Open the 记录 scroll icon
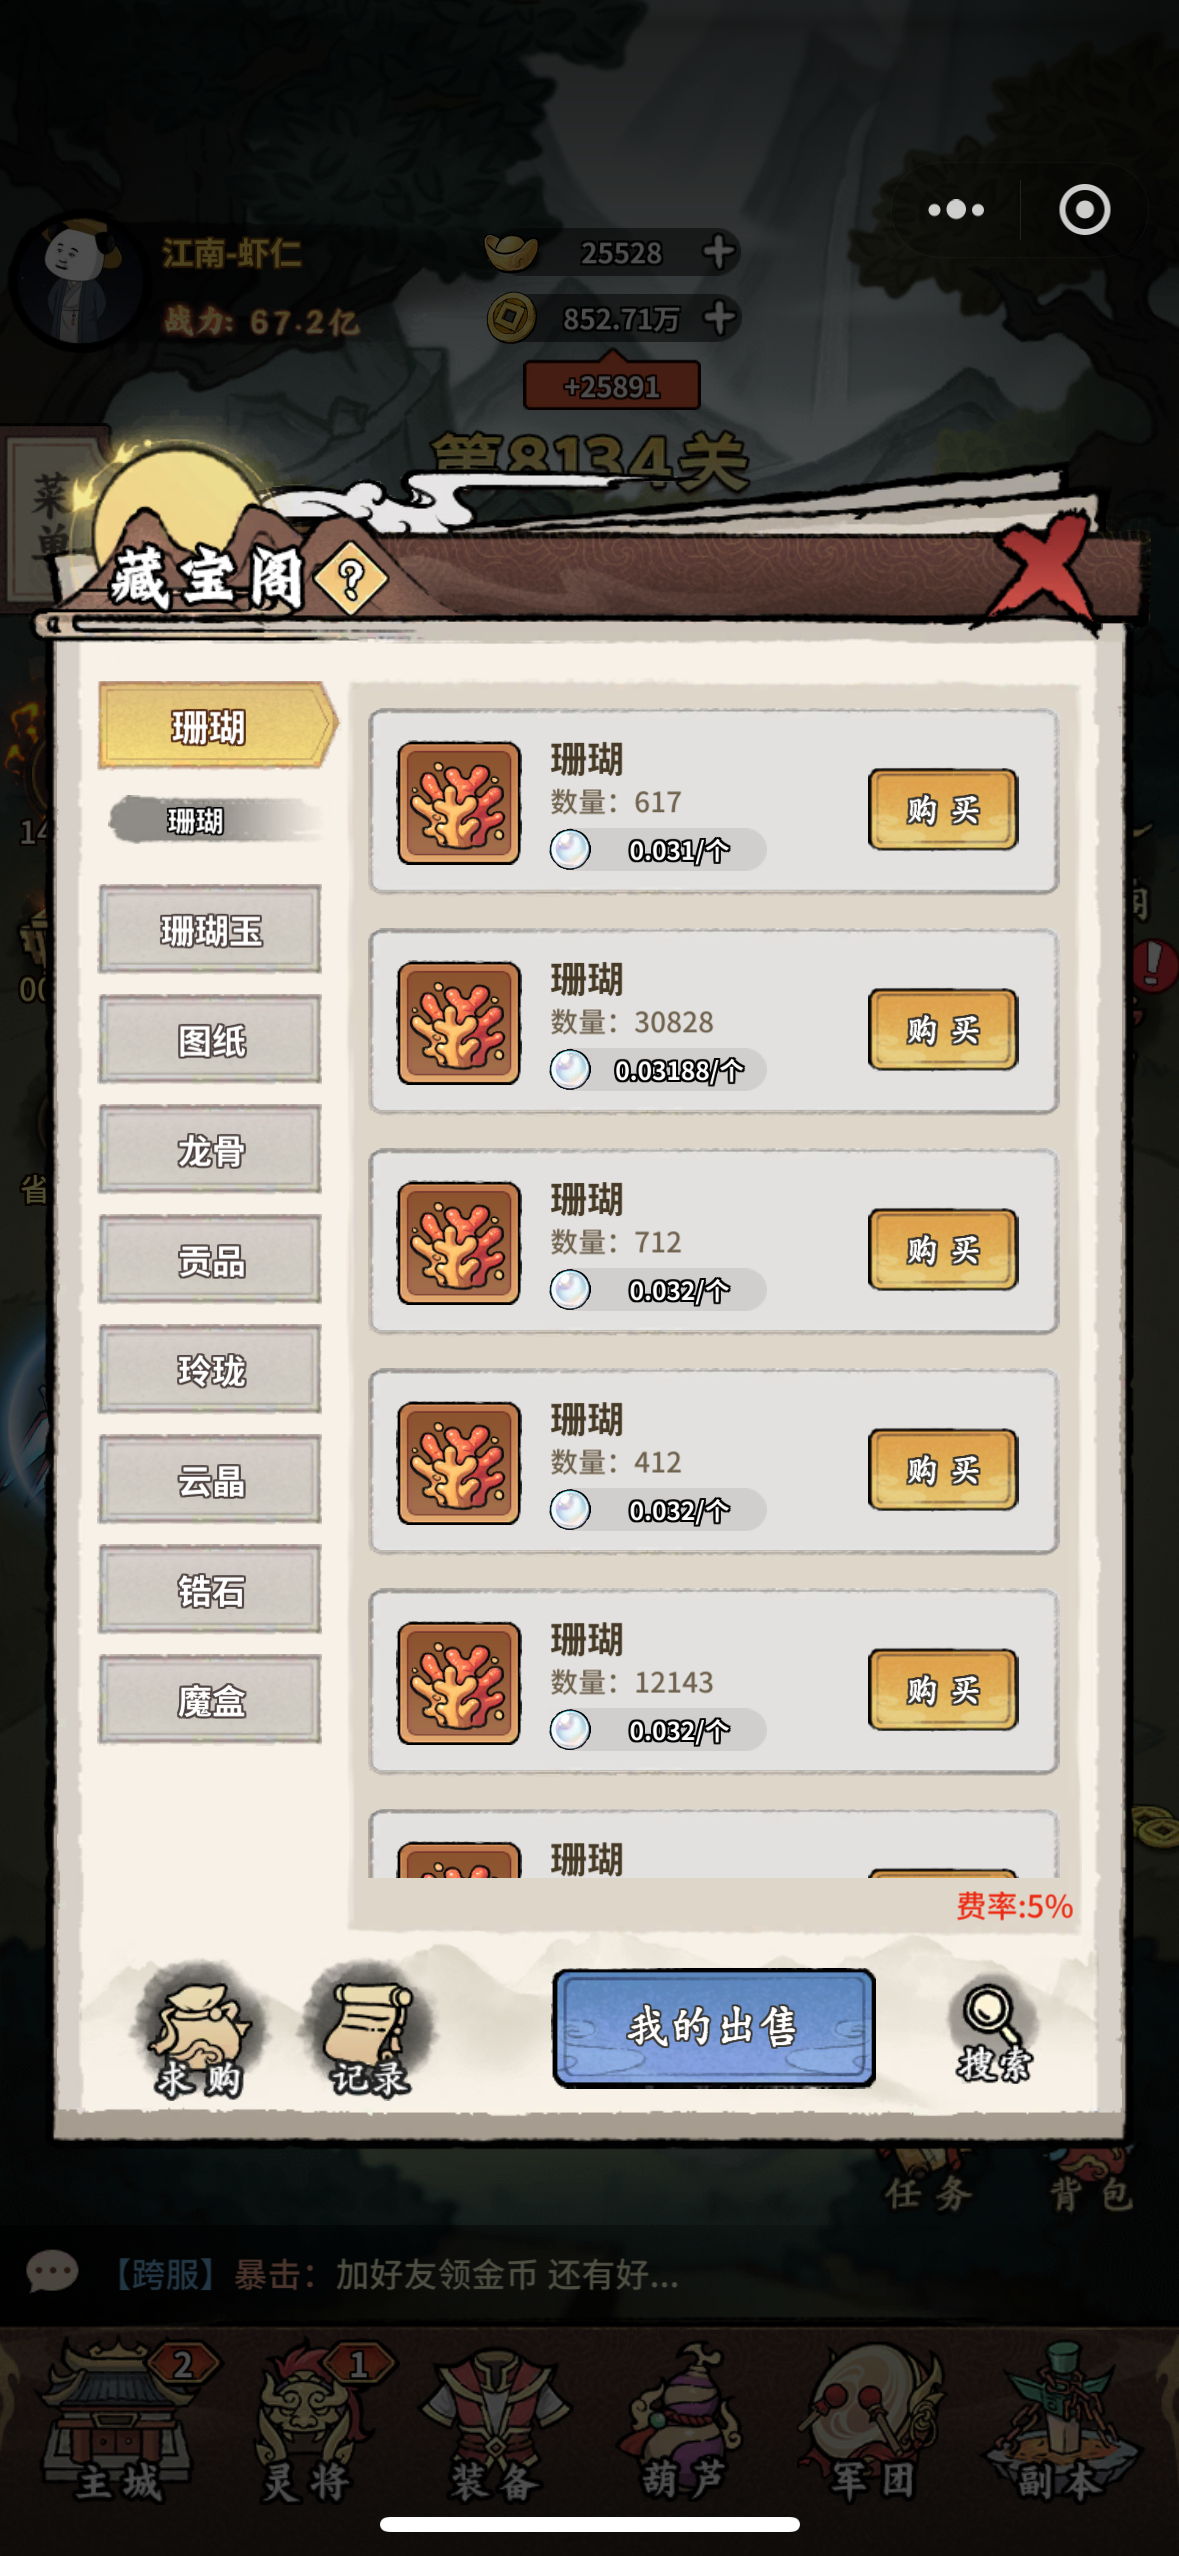The image size is (1179, 2556). [369, 2030]
